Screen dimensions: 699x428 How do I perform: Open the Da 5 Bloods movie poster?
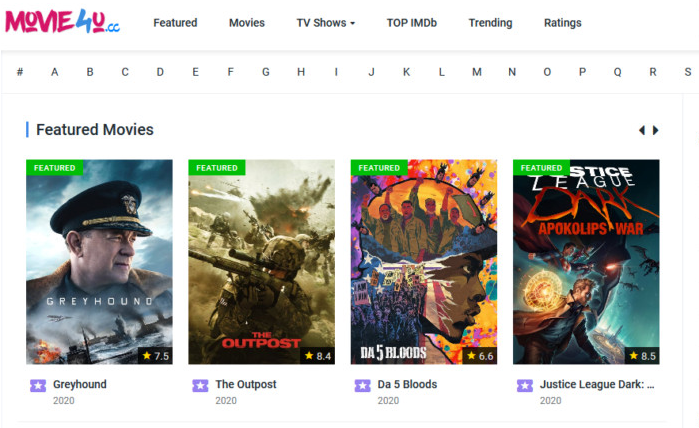point(424,262)
